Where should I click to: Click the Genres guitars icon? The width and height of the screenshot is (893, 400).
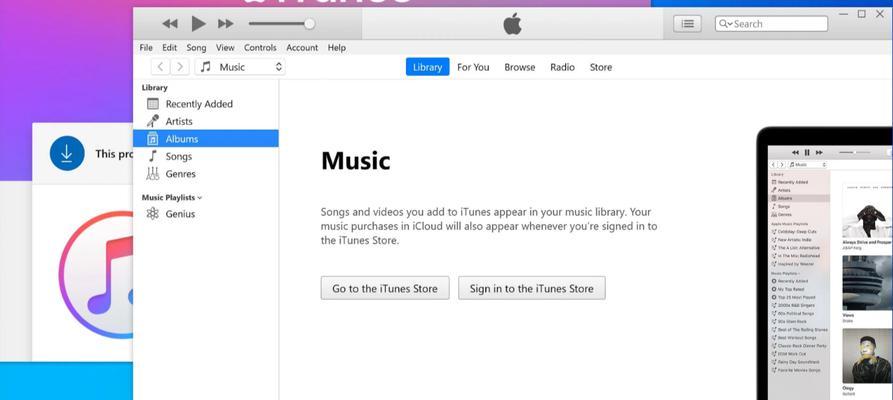[153, 174]
